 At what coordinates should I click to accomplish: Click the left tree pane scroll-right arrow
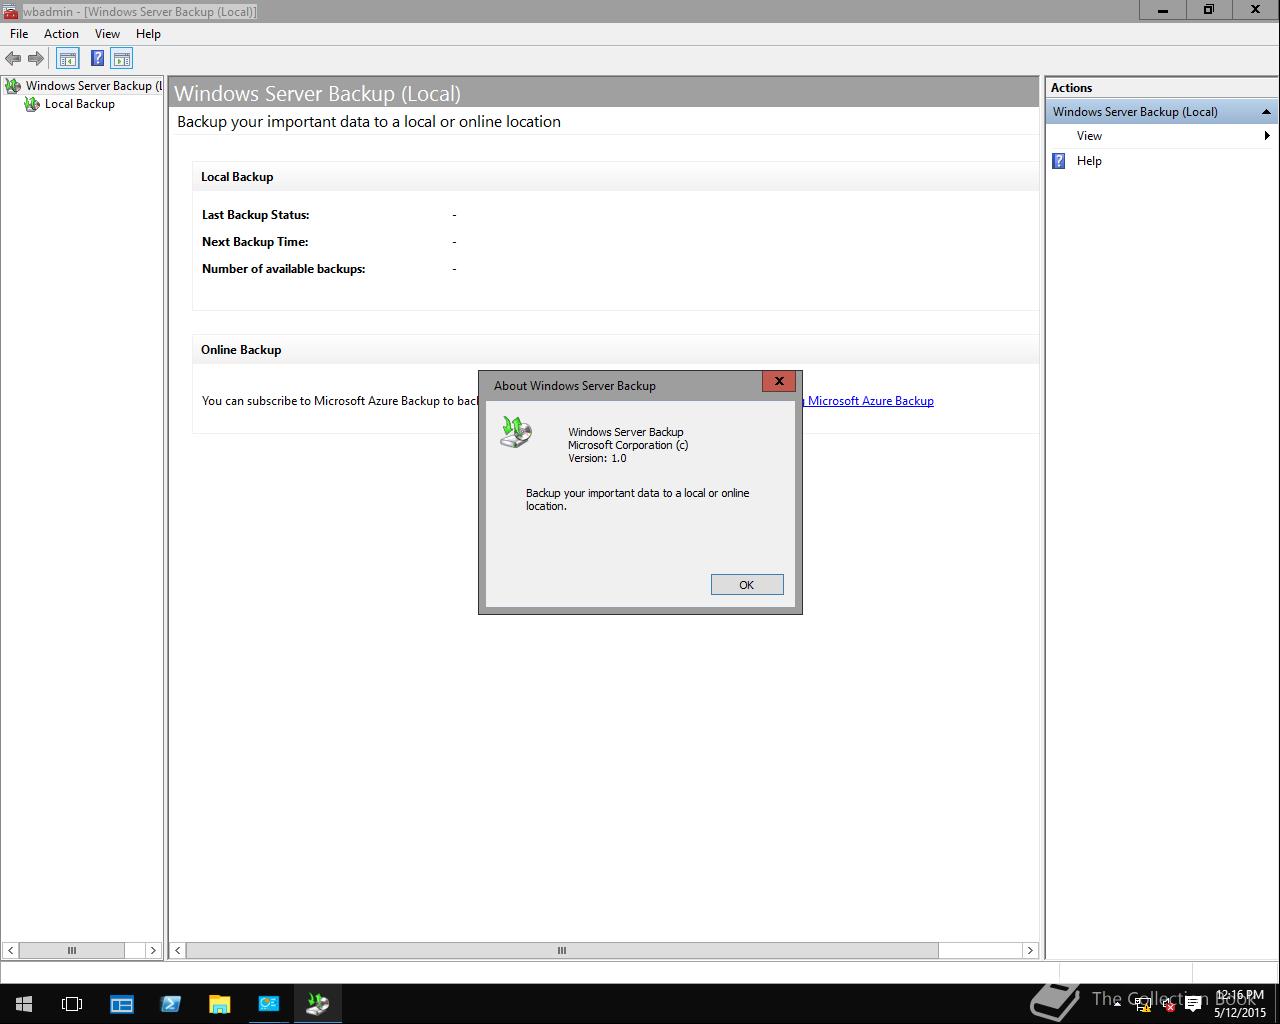(x=152, y=951)
